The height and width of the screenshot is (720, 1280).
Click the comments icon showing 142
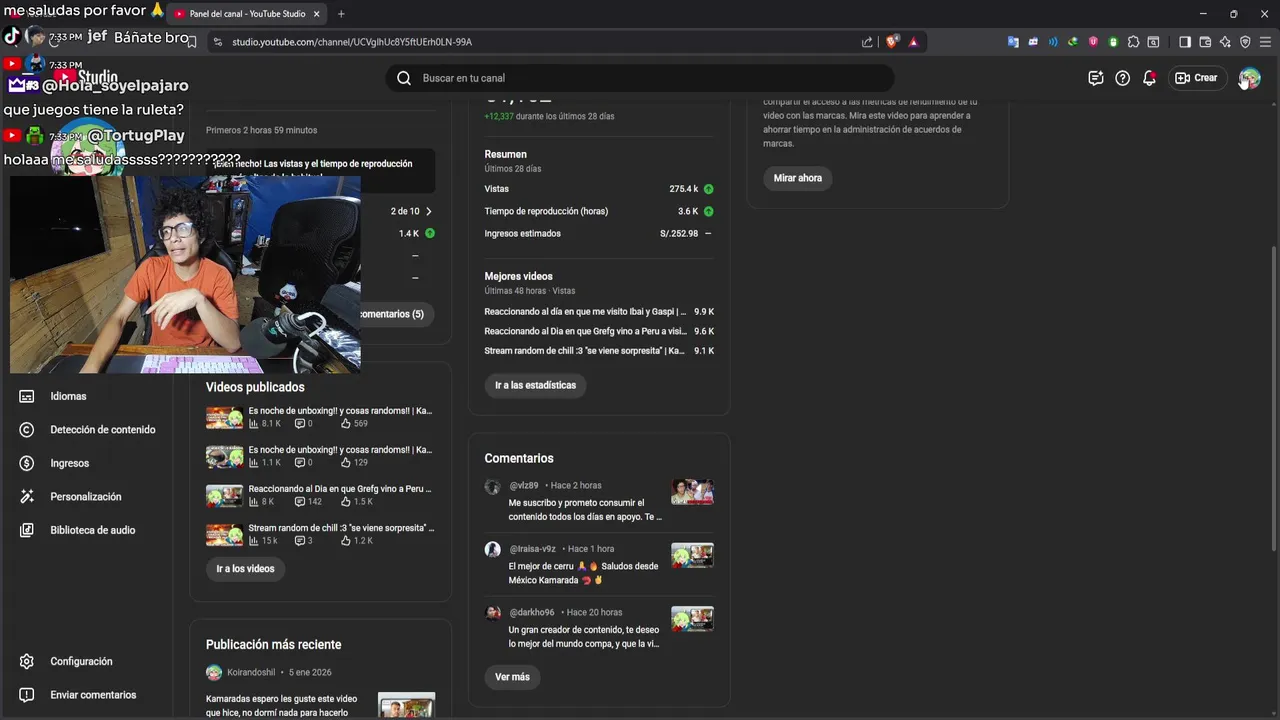(x=300, y=502)
